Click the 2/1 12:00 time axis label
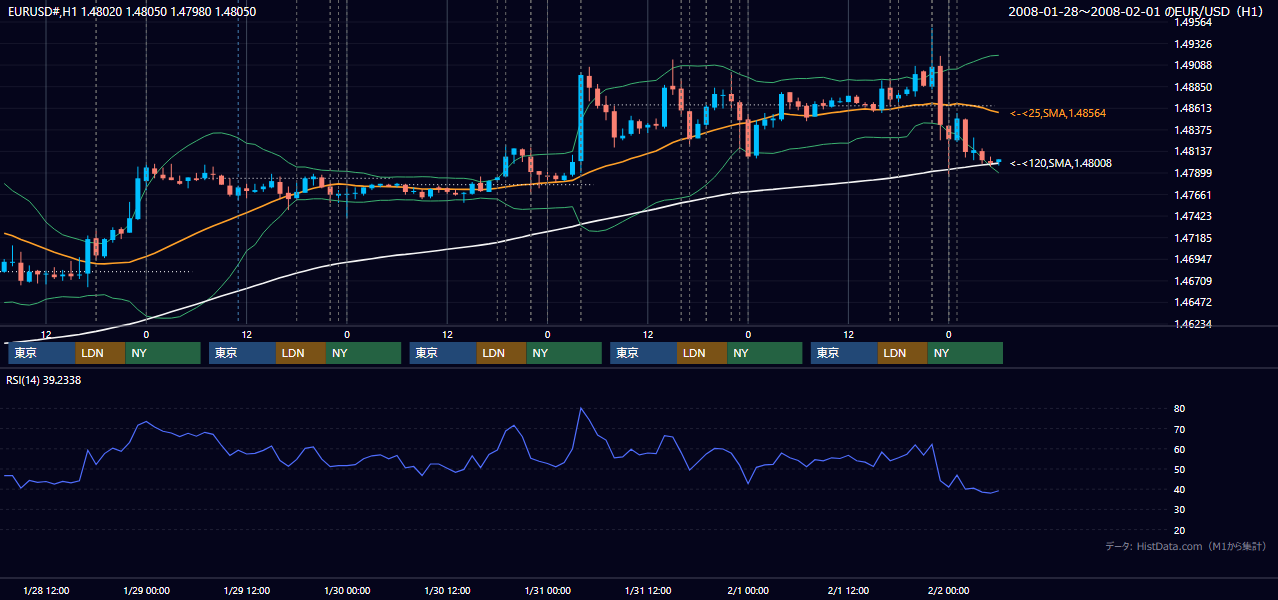The width and height of the screenshot is (1278, 600). [848, 590]
